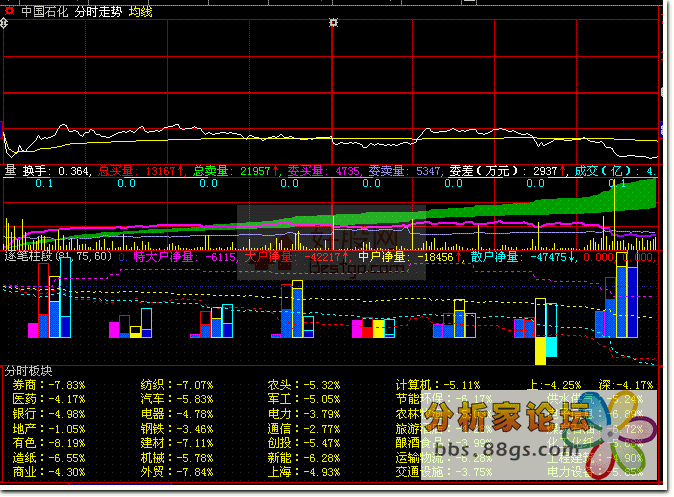Click the red 大户净量: -42217 value

pyautogui.click(x=296, y=257)
